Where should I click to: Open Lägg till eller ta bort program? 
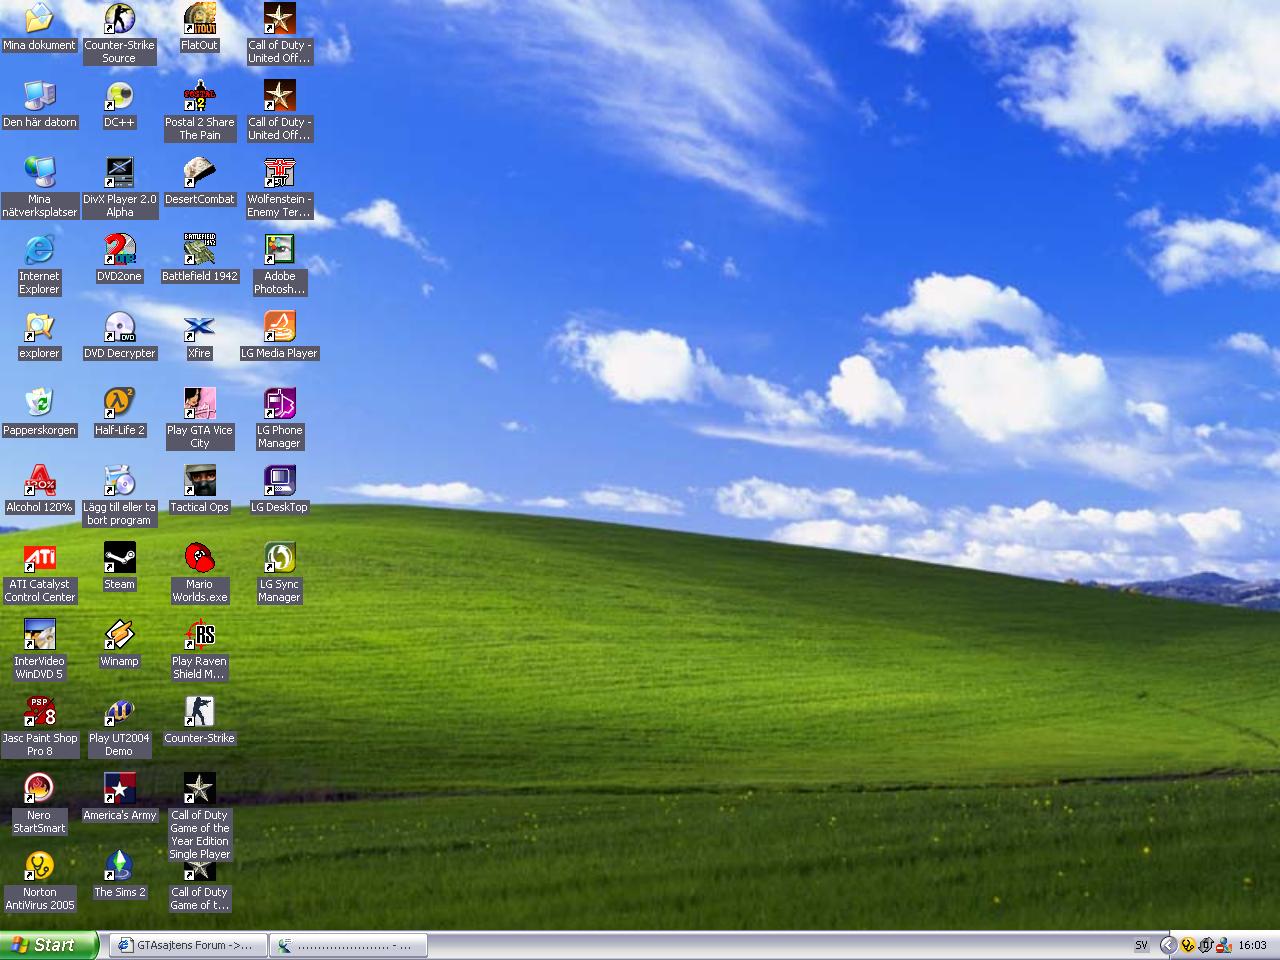click(x=119, y=480)
